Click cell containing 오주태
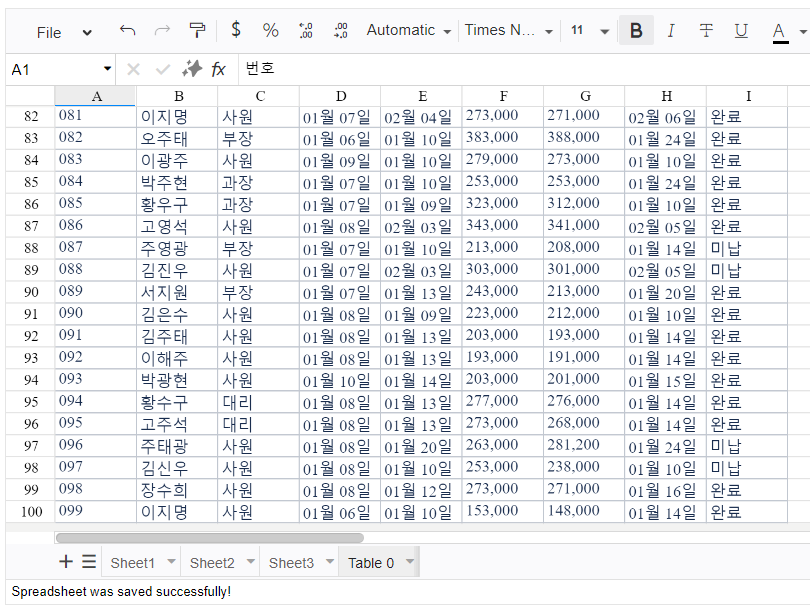 [x=177, y=138]
